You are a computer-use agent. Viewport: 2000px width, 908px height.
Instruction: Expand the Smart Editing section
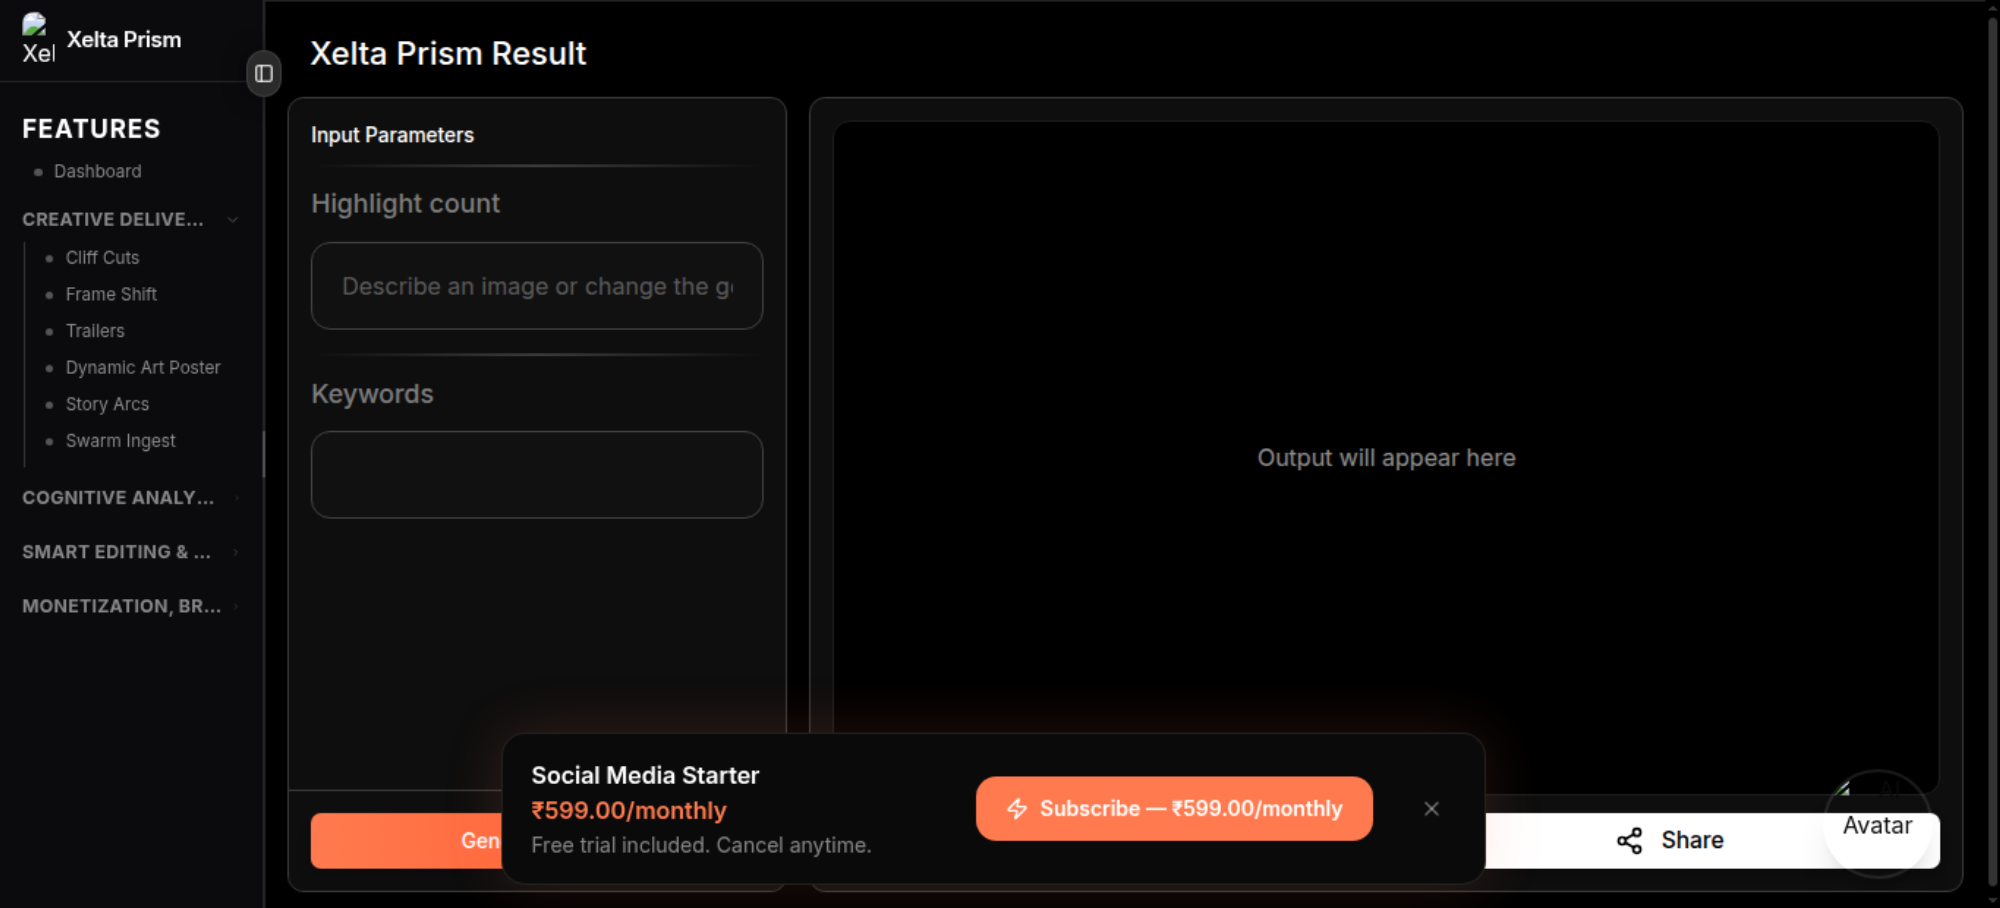click(236, 552)
